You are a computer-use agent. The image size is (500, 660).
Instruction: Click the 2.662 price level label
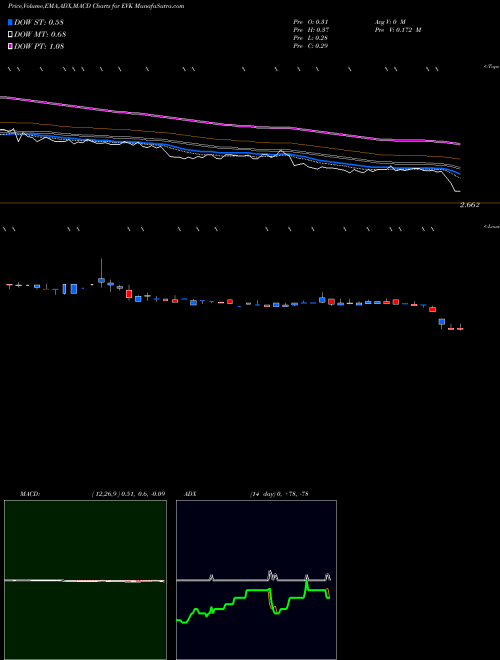point(470,205)
